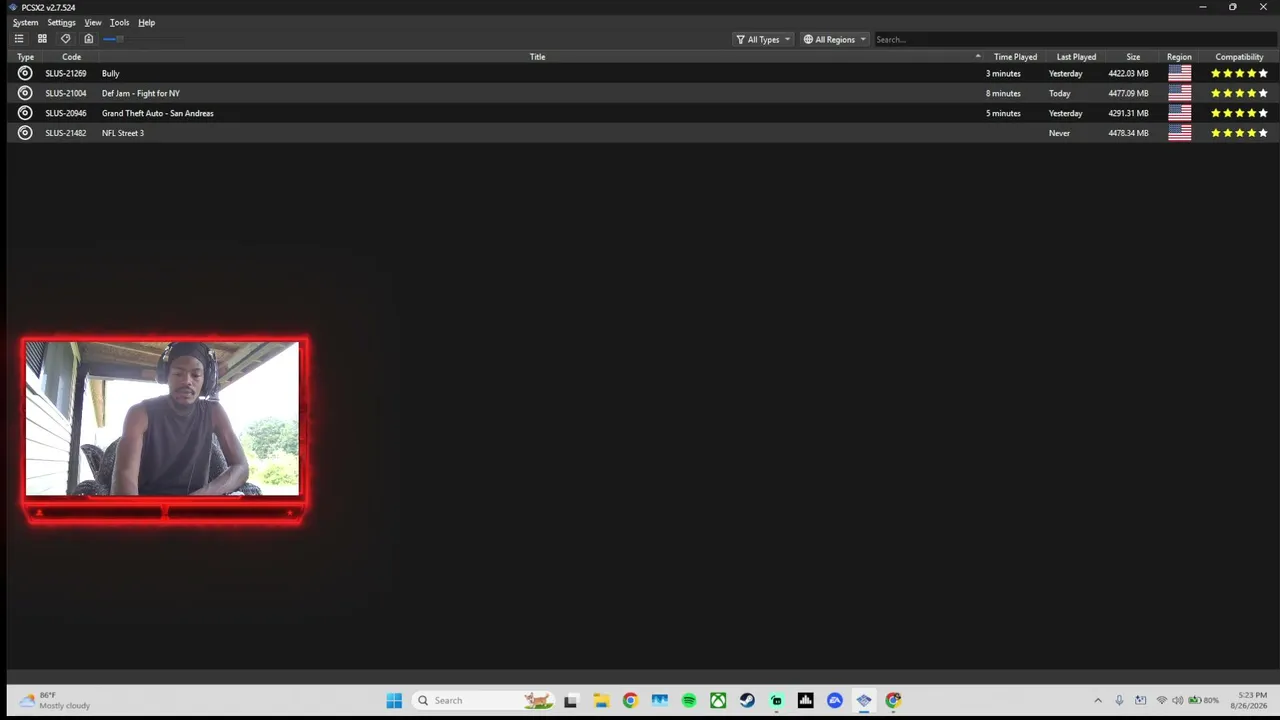Image resolution: width=1280 pixels, height=720 pixels.
Task: Click disc icon for Grand Theft Auto
Action: pos(25,113)
